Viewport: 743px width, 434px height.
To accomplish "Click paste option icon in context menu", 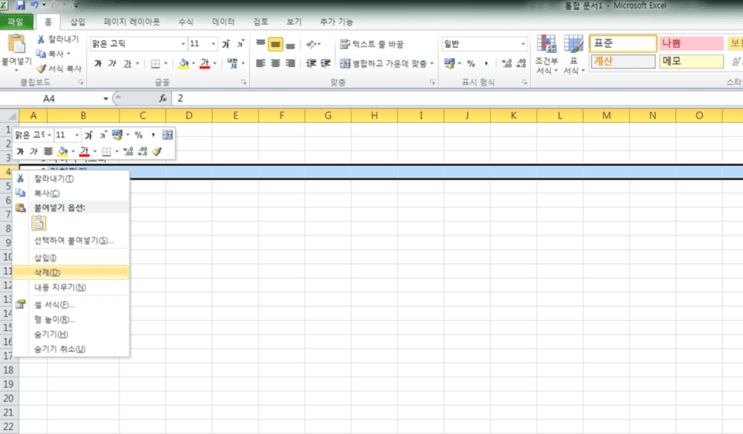I will (x=39, y=223).
